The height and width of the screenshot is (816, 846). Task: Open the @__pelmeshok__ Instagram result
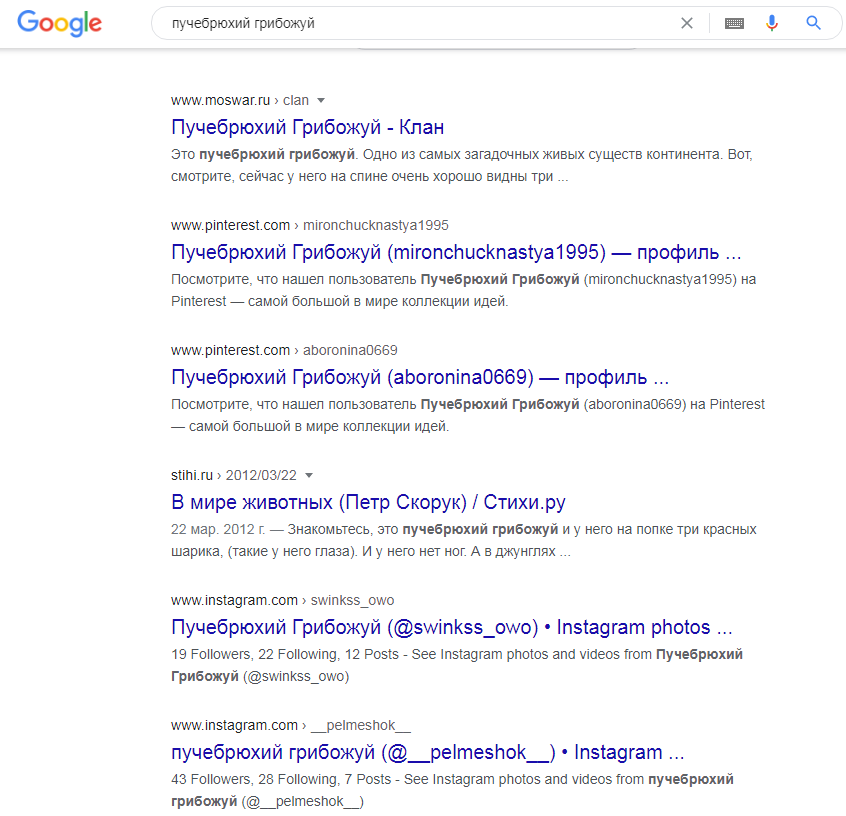click(x=427, y=752)
